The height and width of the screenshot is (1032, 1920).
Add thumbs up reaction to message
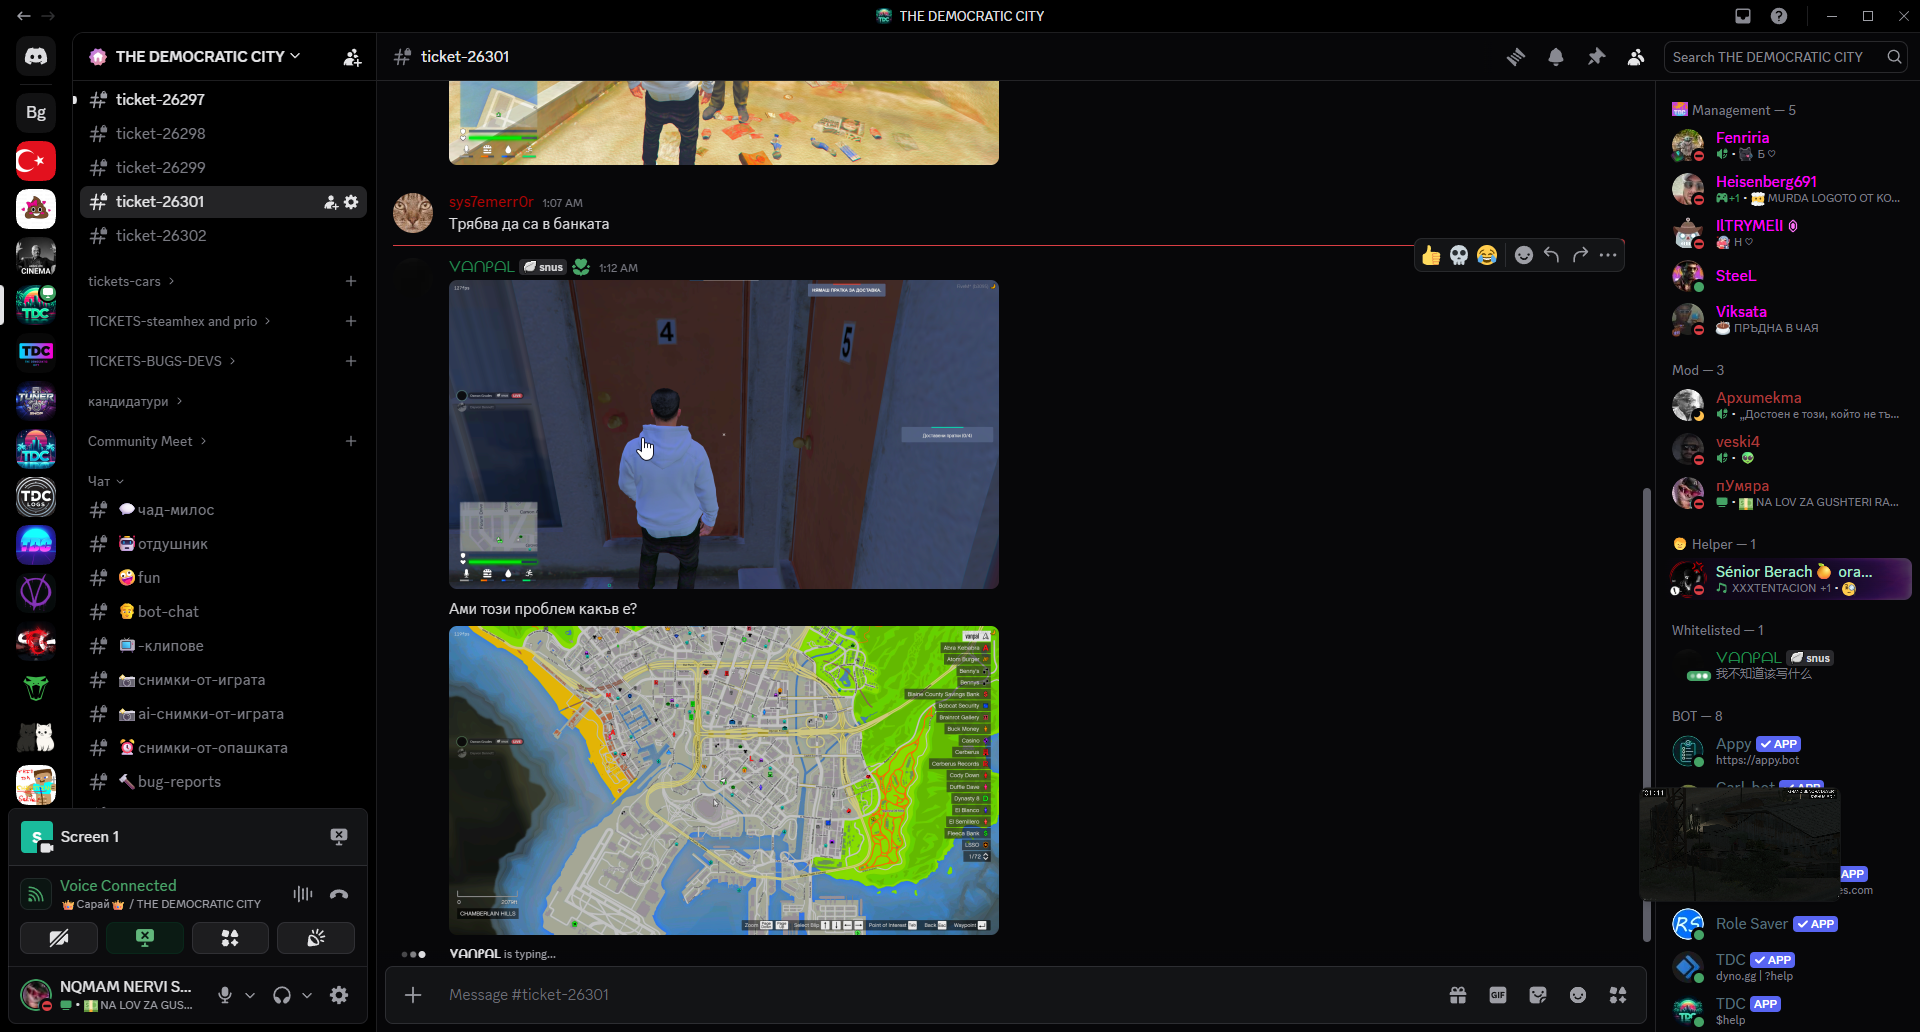1431,255
